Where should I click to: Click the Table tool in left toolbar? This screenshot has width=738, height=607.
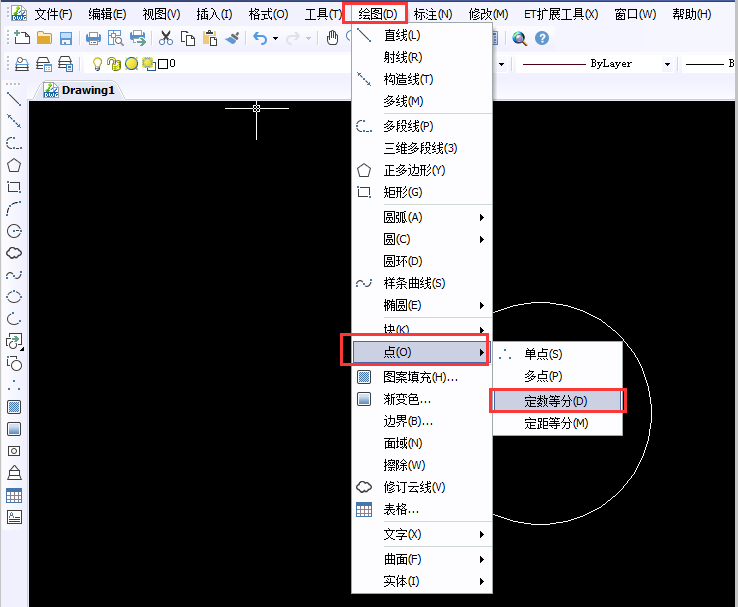(14, 495)
